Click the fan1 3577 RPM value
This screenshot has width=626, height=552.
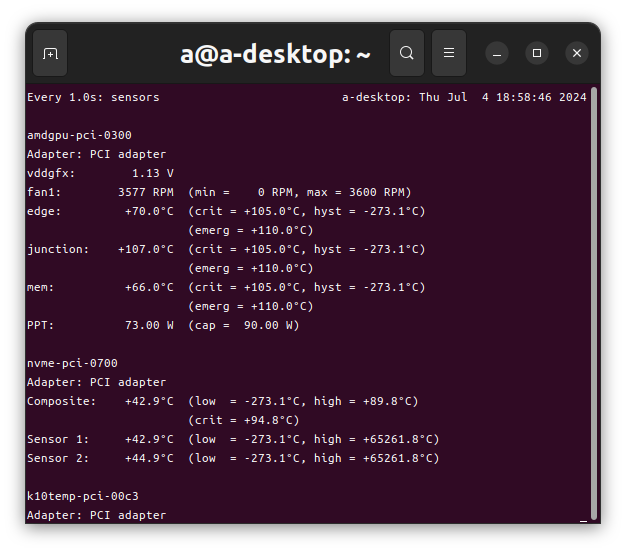(x=146, y=192)
